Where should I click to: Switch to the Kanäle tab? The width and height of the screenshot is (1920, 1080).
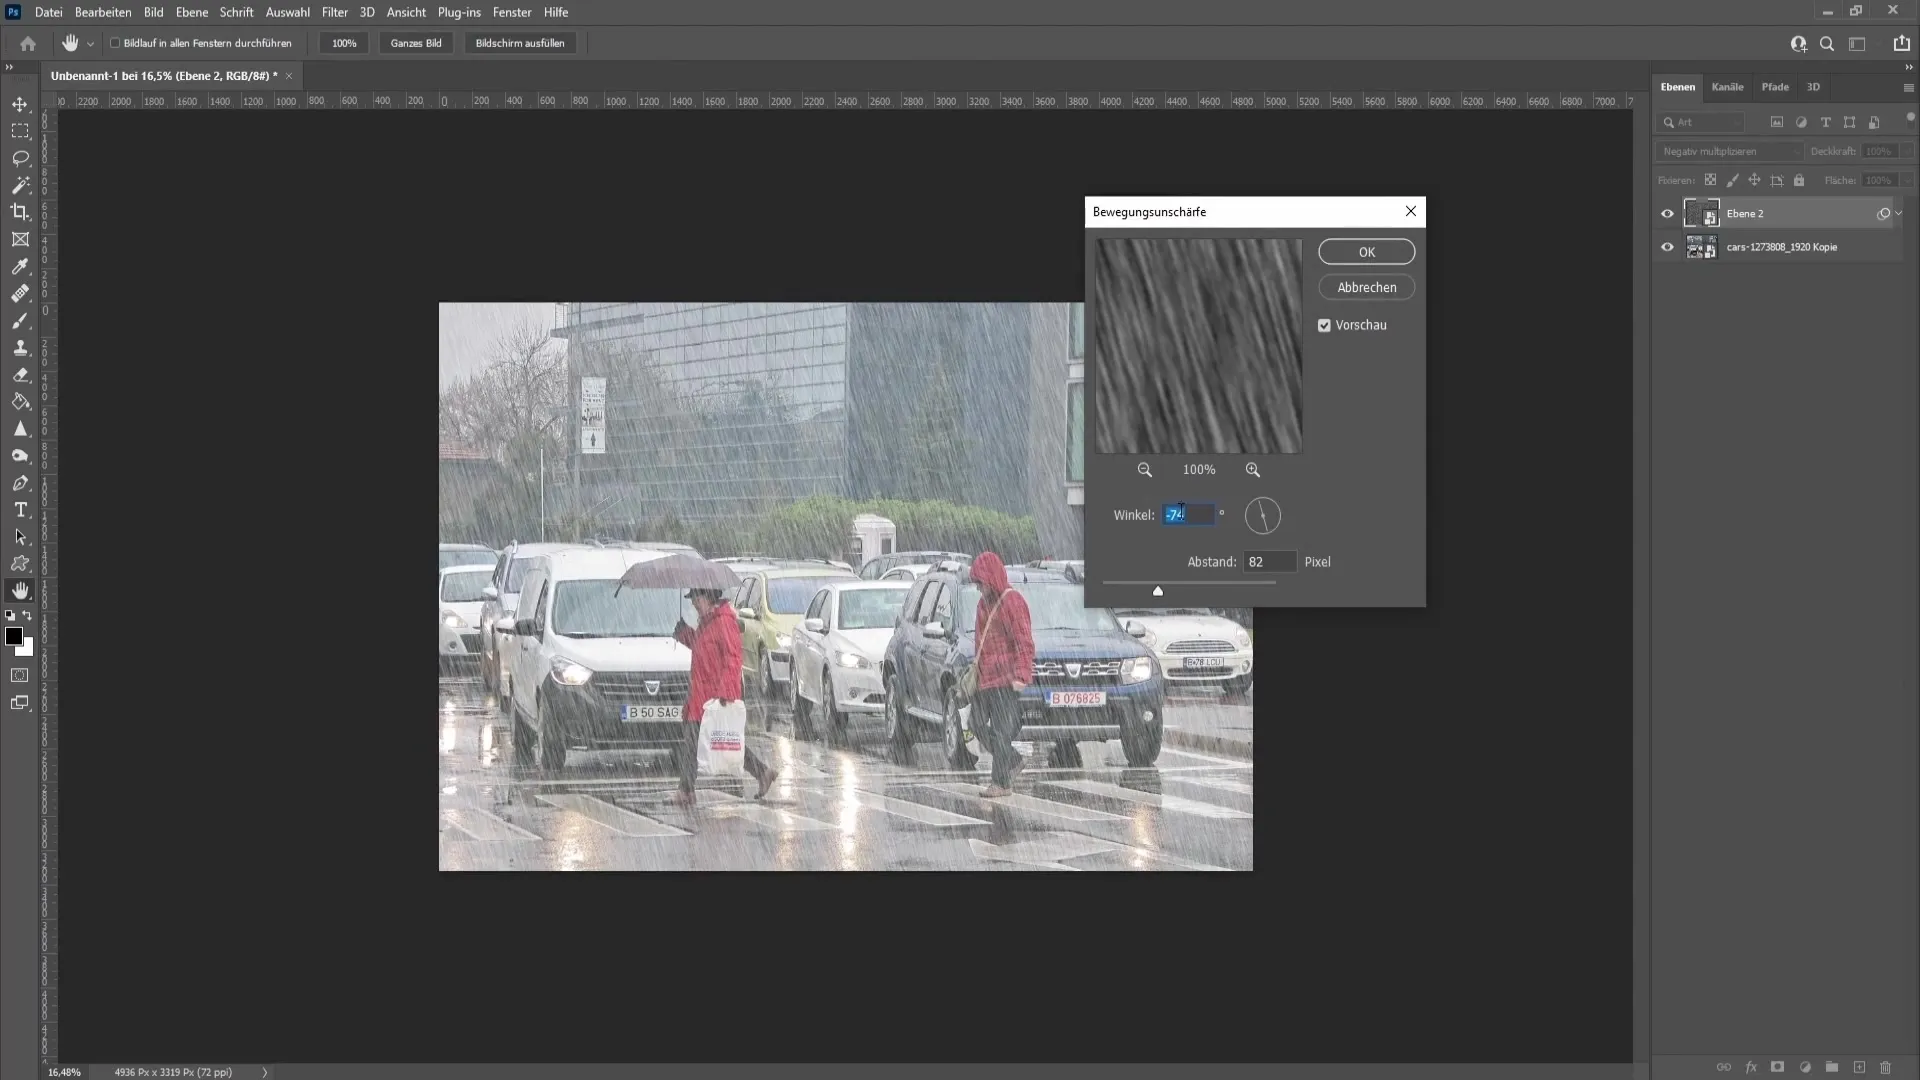1727,87
